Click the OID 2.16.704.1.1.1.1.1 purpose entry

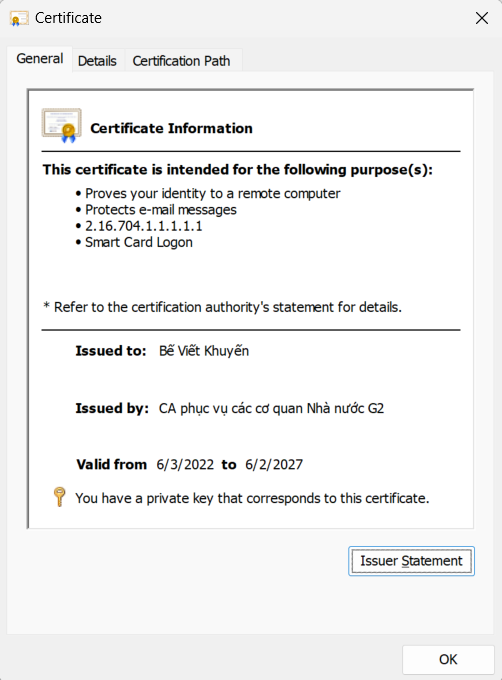(x=143, y=226)
